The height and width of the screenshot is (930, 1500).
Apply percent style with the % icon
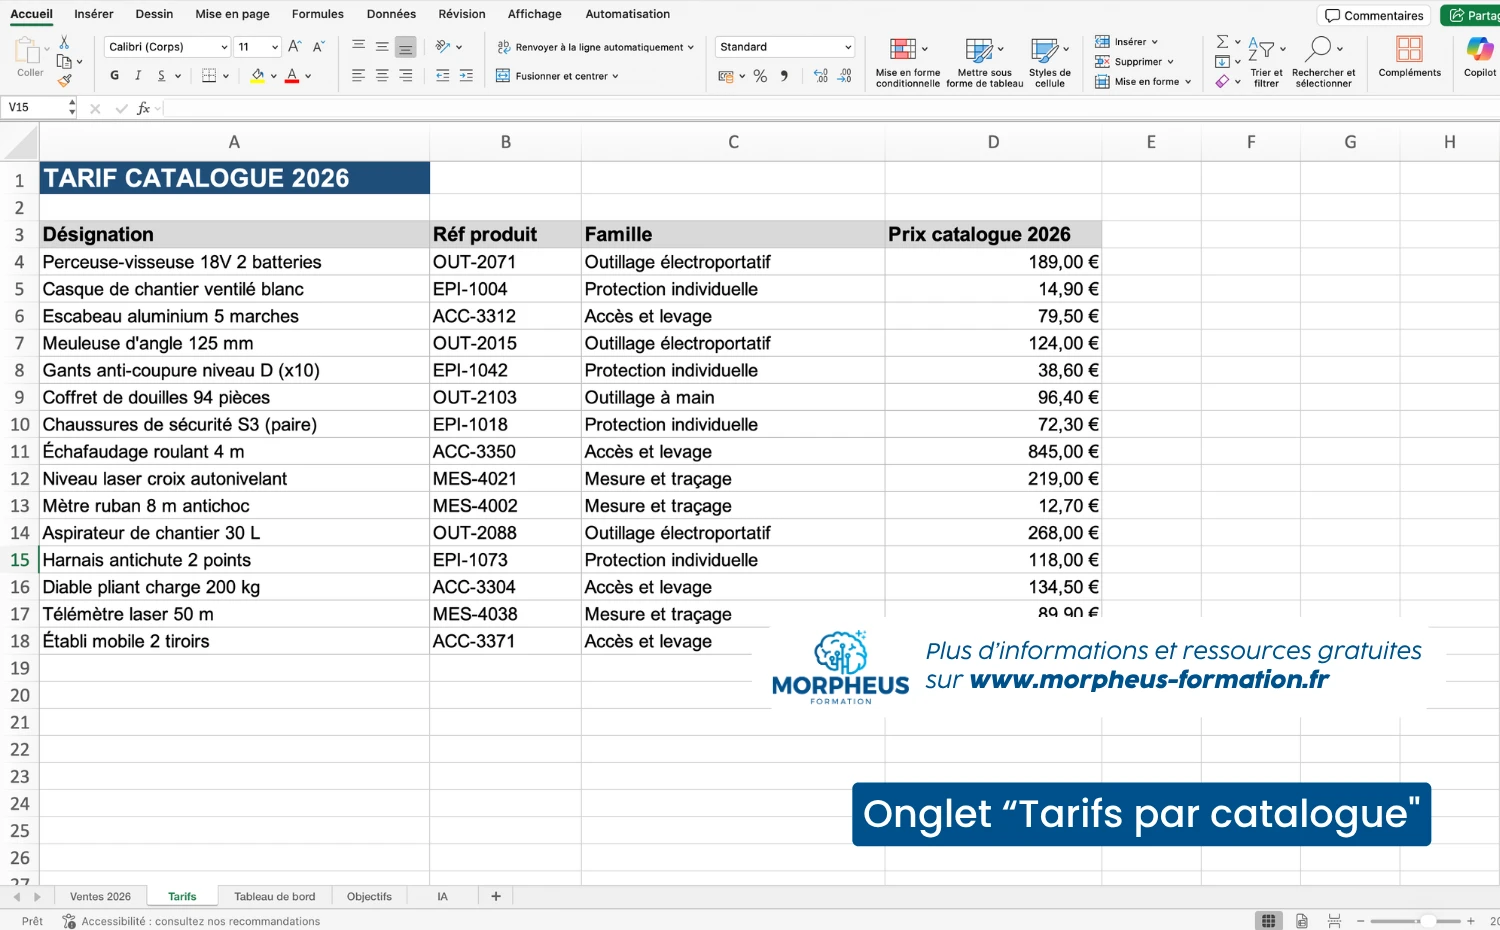point(760,76)
